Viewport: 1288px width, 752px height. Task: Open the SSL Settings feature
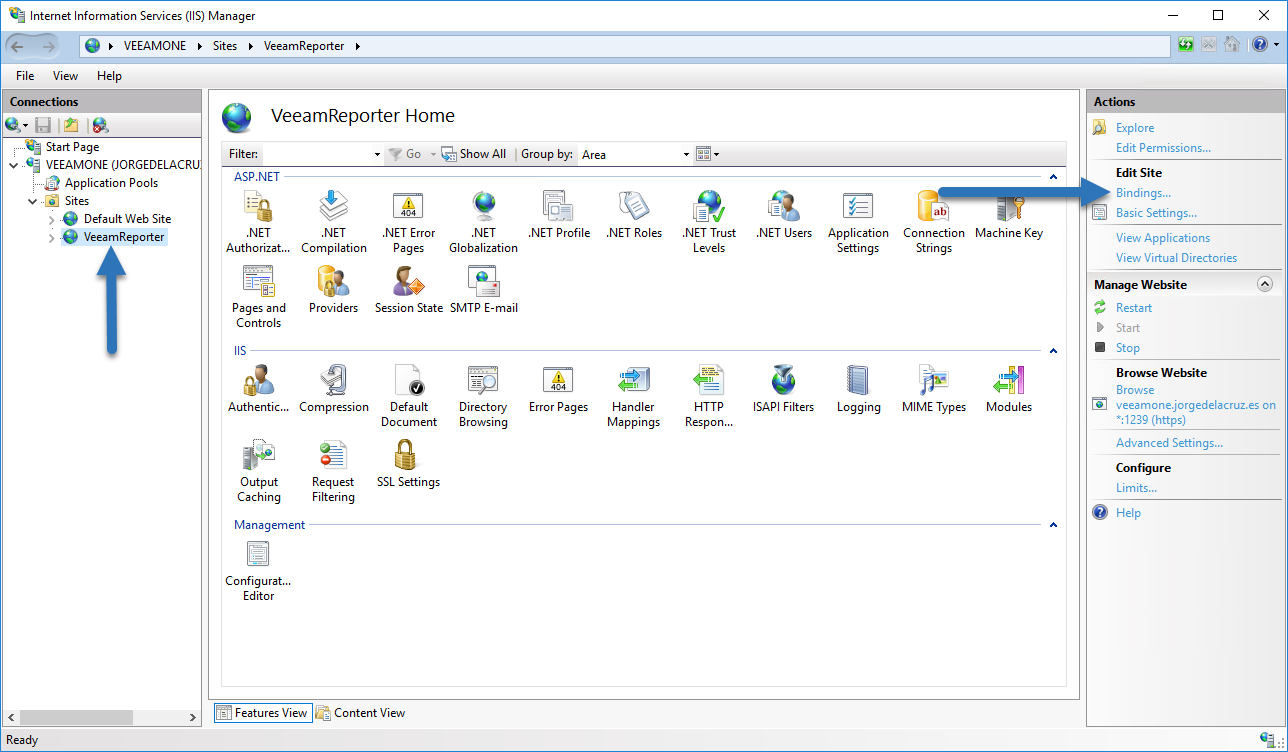click(x=408, y=464)
